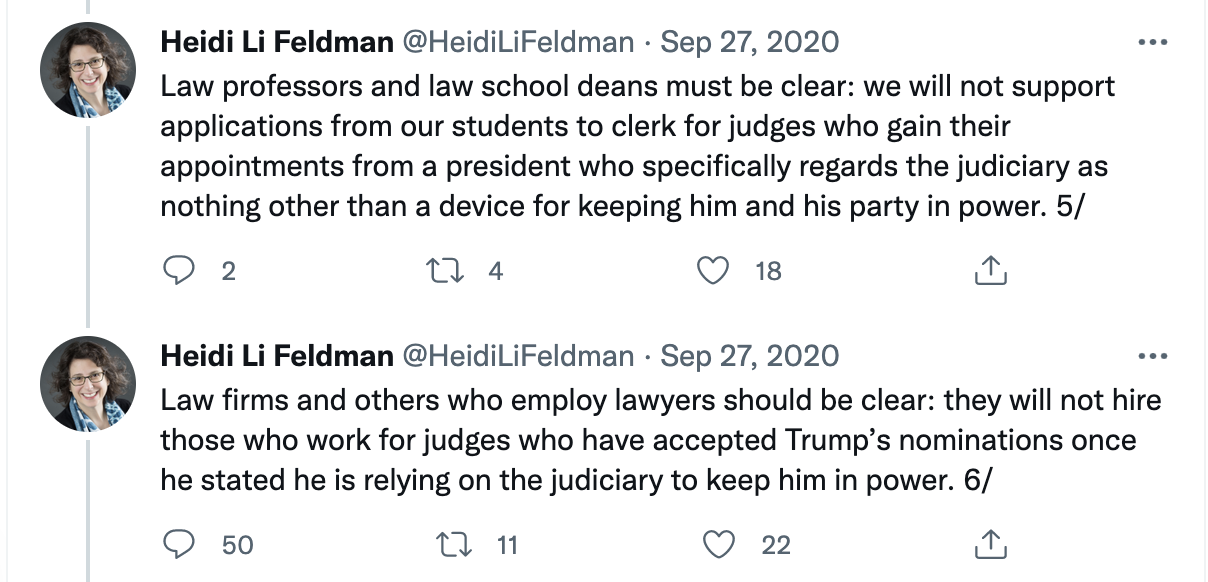Open the tweet text about law professors
Screen dimensions: 1208x582
[x=638, y=146]
